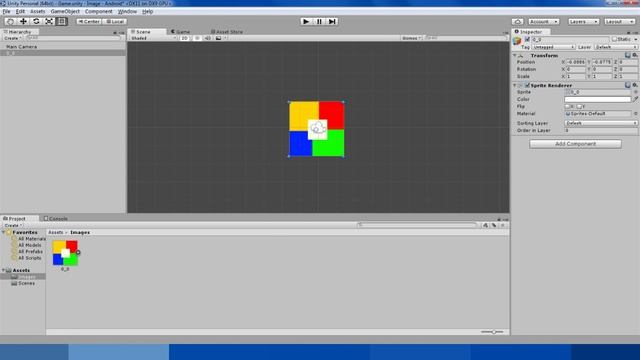Toggle scene lighting button

pos(197,38)
